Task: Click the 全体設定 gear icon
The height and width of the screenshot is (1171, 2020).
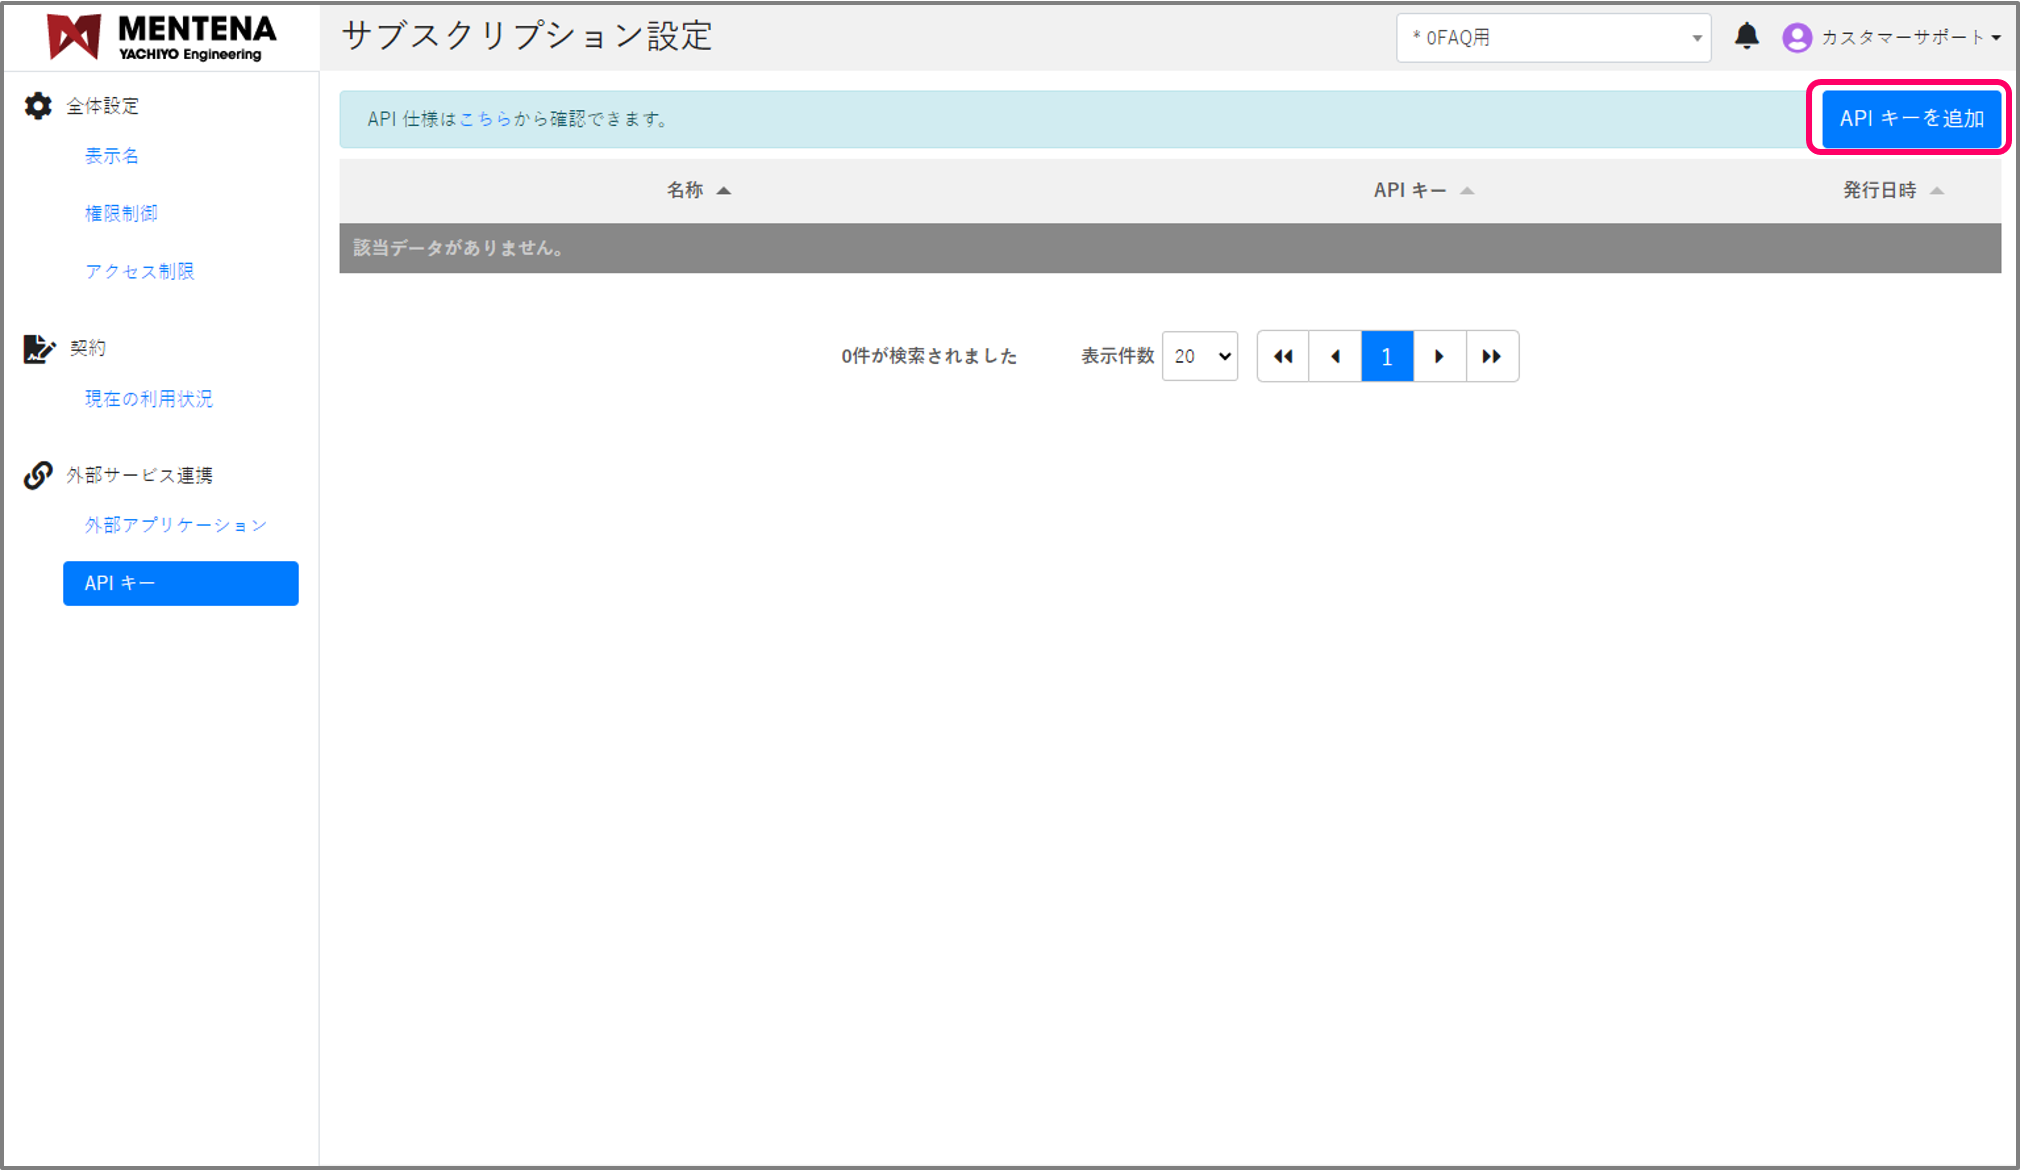Action: (37, 105)
